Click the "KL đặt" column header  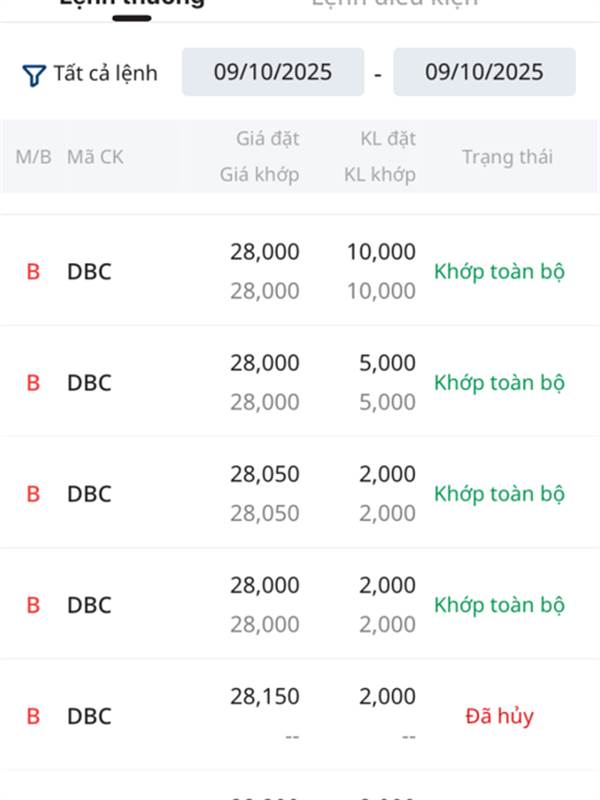click(x=388, y=138)
